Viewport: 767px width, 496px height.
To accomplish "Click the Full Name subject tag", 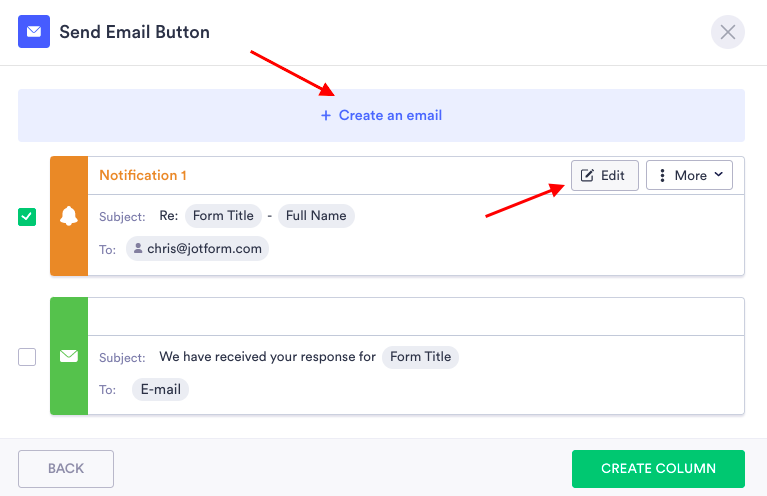I will point(316,215).
